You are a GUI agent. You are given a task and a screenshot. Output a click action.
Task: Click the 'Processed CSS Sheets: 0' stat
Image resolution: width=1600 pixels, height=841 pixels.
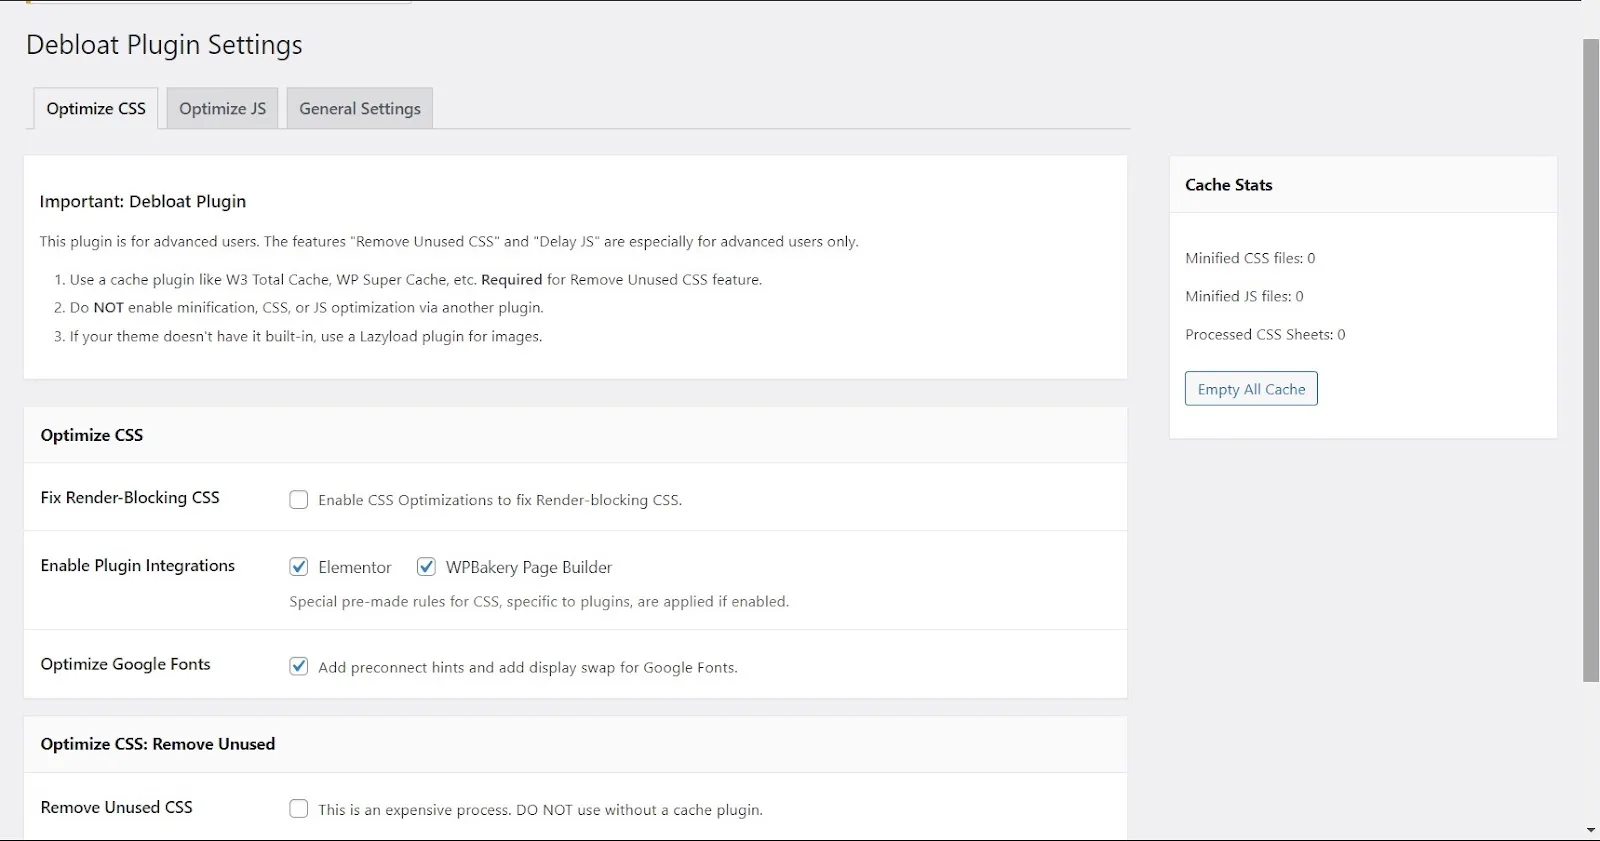1265,334
